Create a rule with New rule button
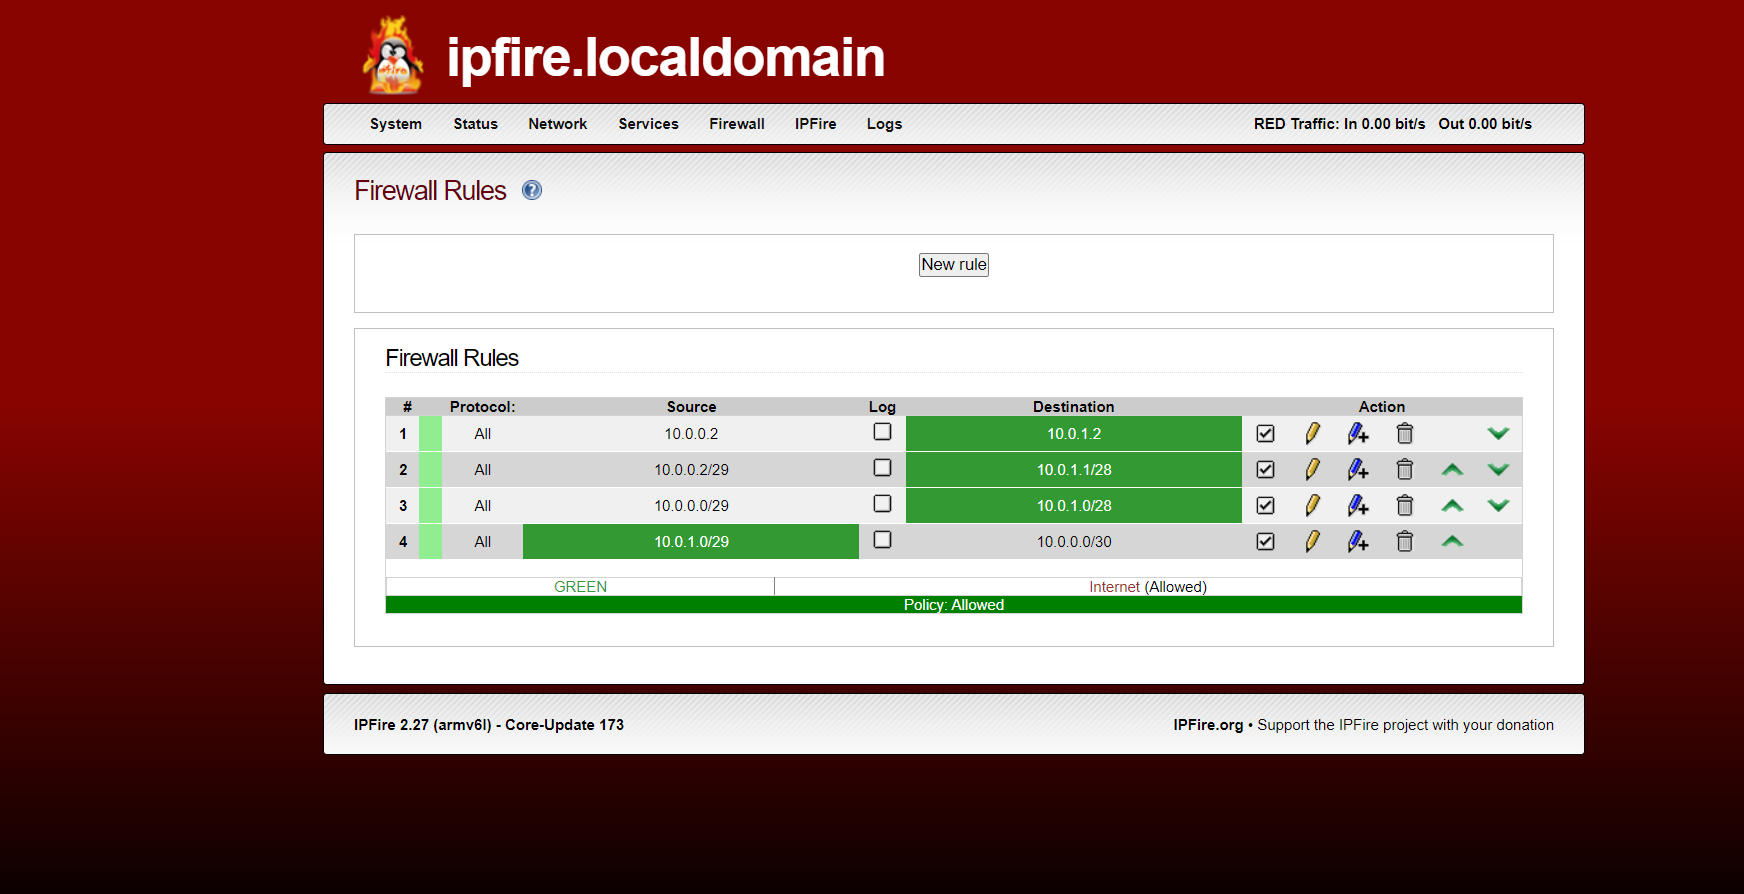This screenshot has width=1744, height=894. tap(954, 265)
